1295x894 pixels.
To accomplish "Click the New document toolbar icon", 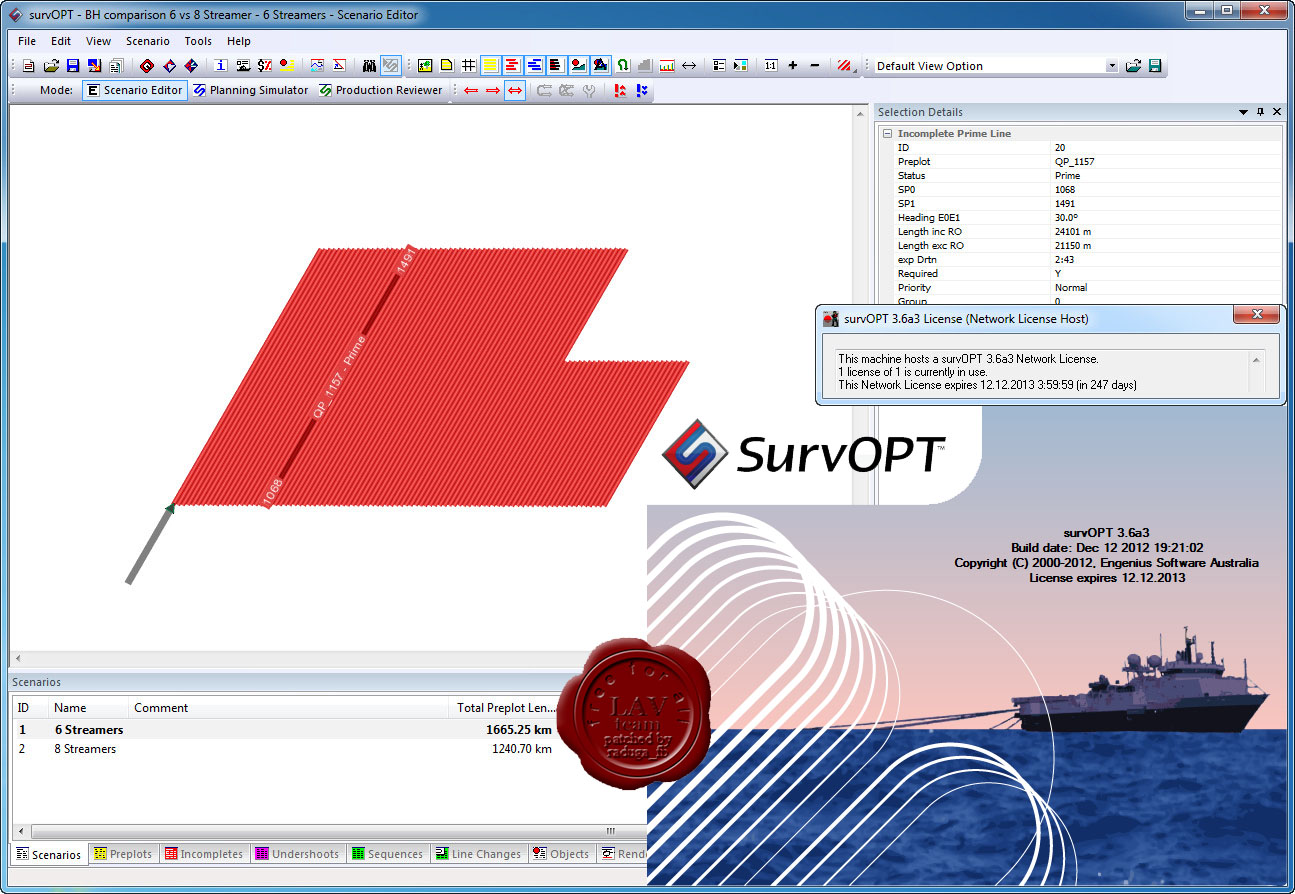I will click(x=29, y=66).
